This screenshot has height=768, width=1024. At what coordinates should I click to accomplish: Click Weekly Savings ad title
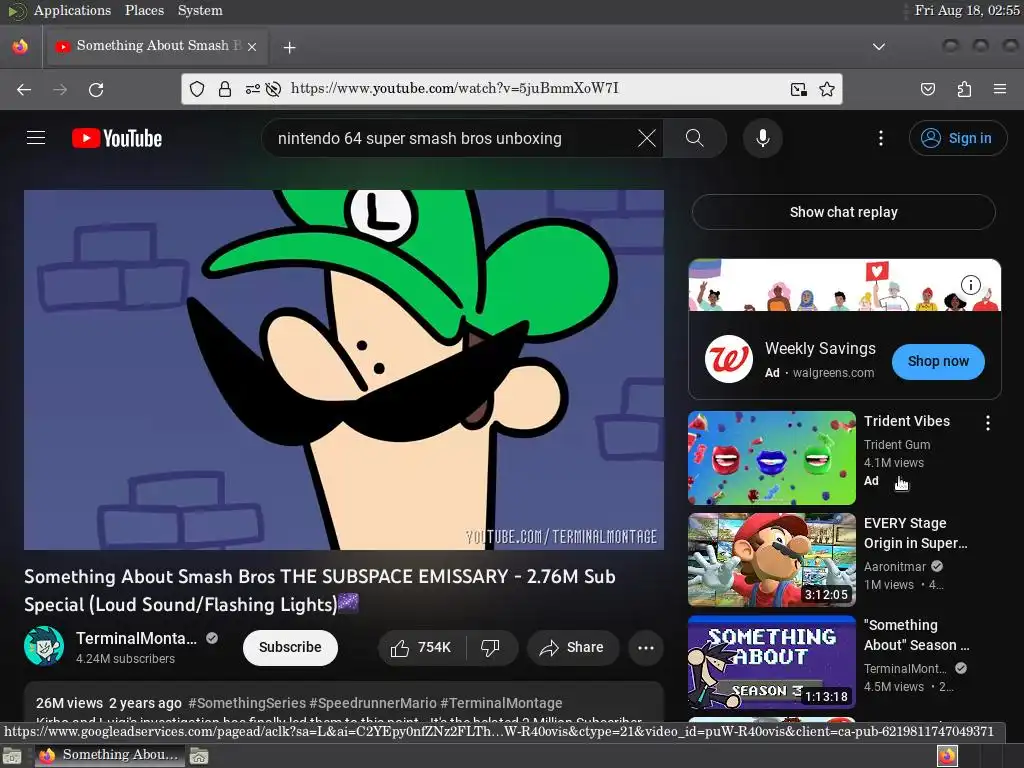click(820, 348)
